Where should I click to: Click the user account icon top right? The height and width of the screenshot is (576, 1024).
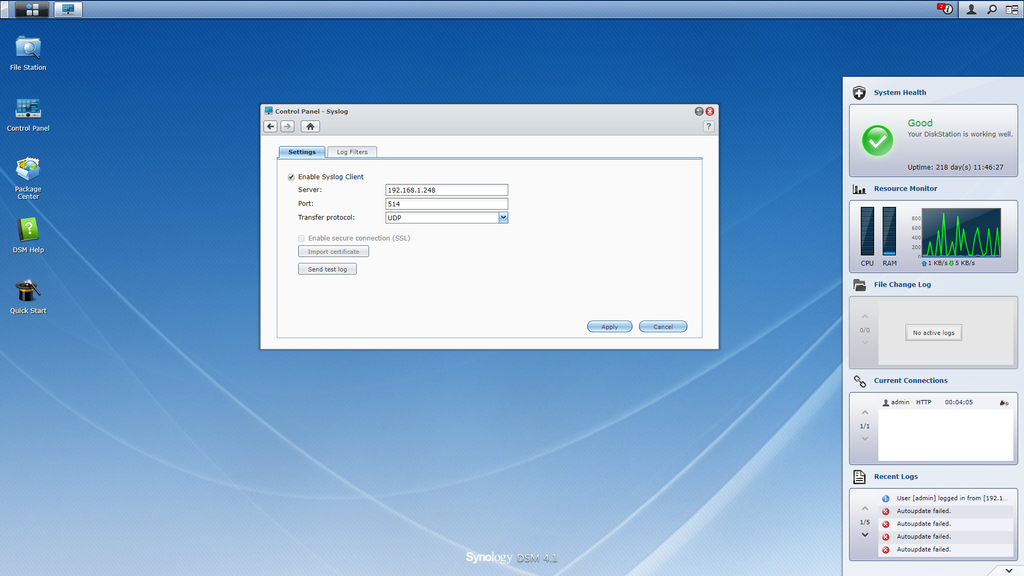969,9
